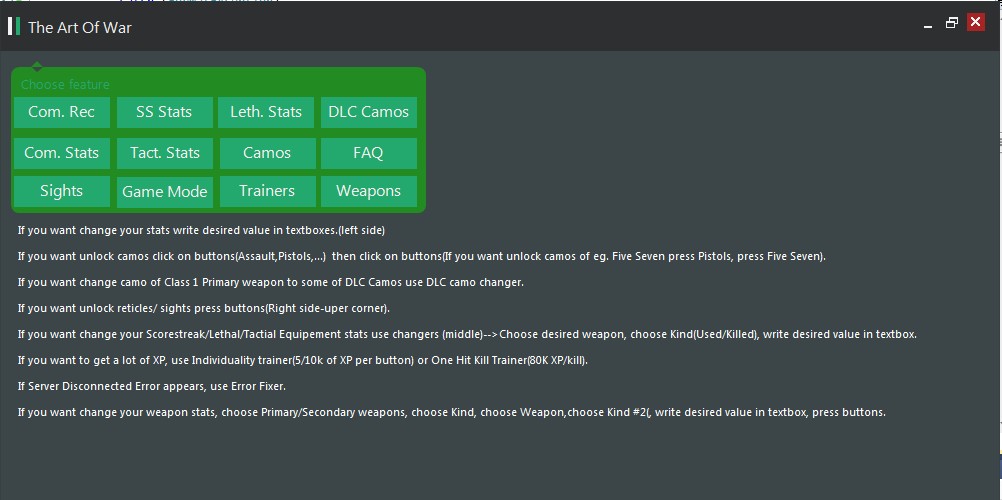Image resolution: width=1002 pixels, height=500 pixels.
Task: Close The Art Of War window
Action: click(976, 23)
